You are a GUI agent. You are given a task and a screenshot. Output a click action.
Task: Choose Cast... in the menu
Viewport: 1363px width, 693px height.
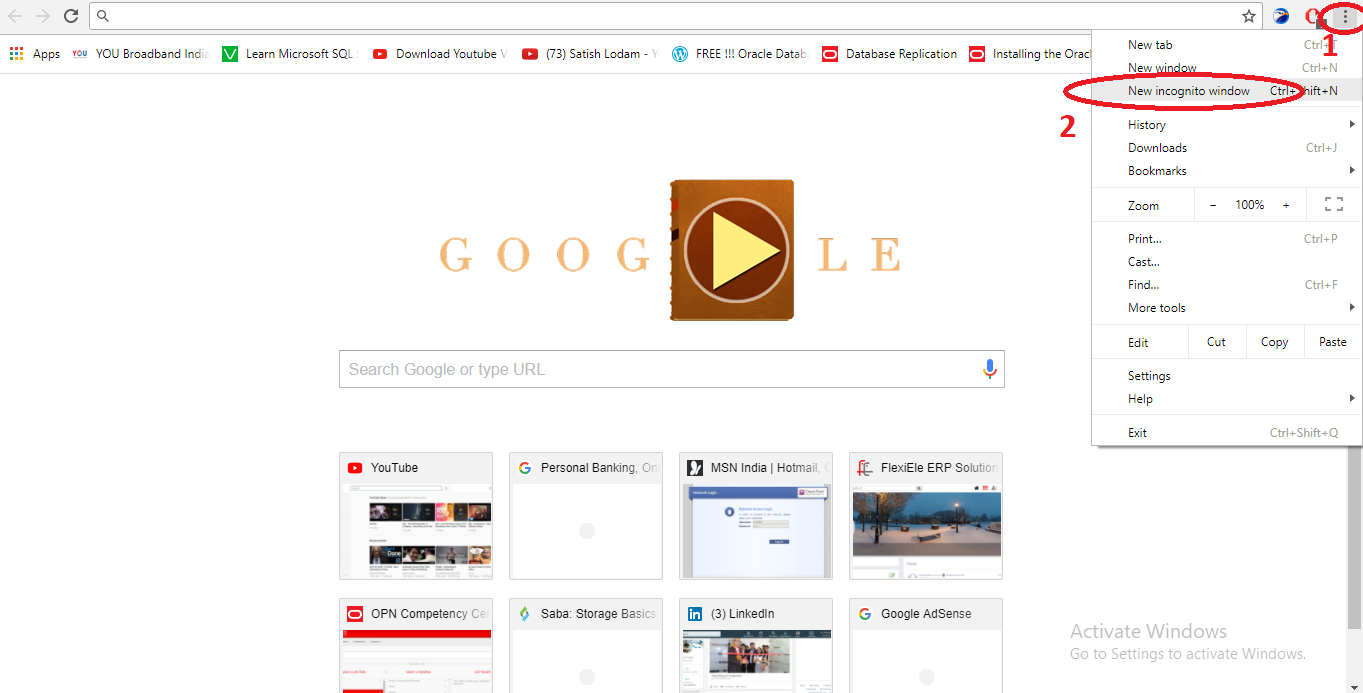(1227, 262)
